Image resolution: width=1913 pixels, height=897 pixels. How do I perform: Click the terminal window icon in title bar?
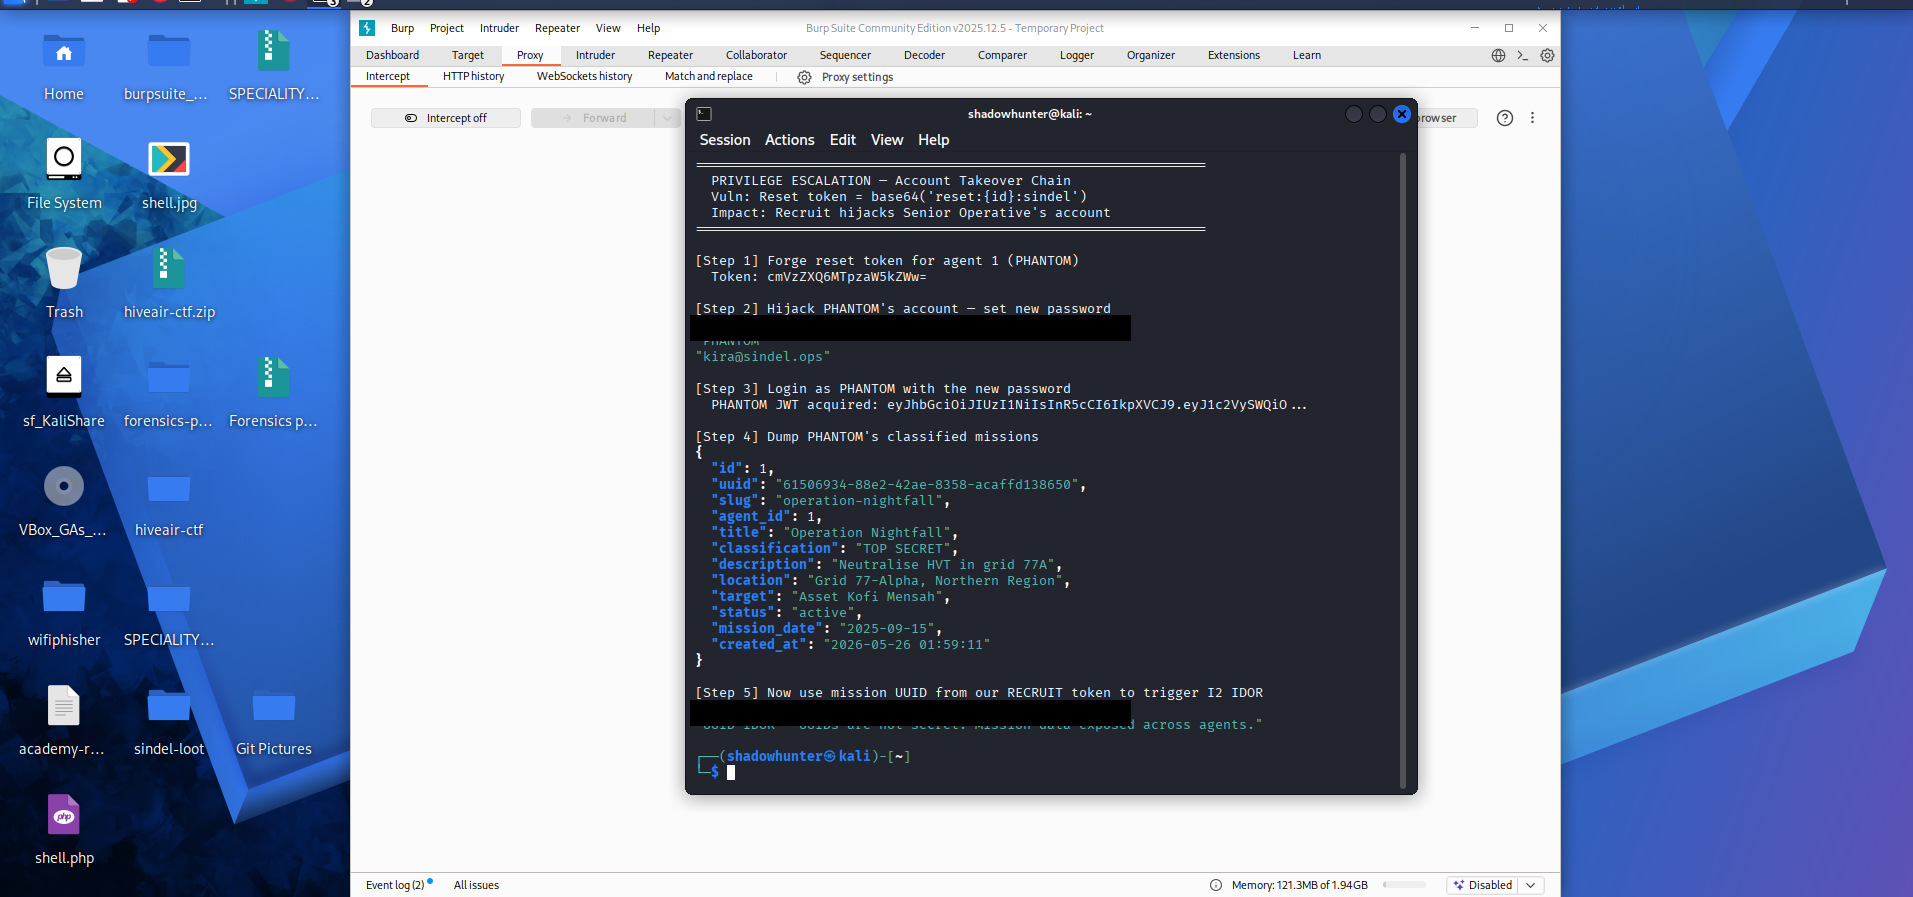[x=704, y=114]
